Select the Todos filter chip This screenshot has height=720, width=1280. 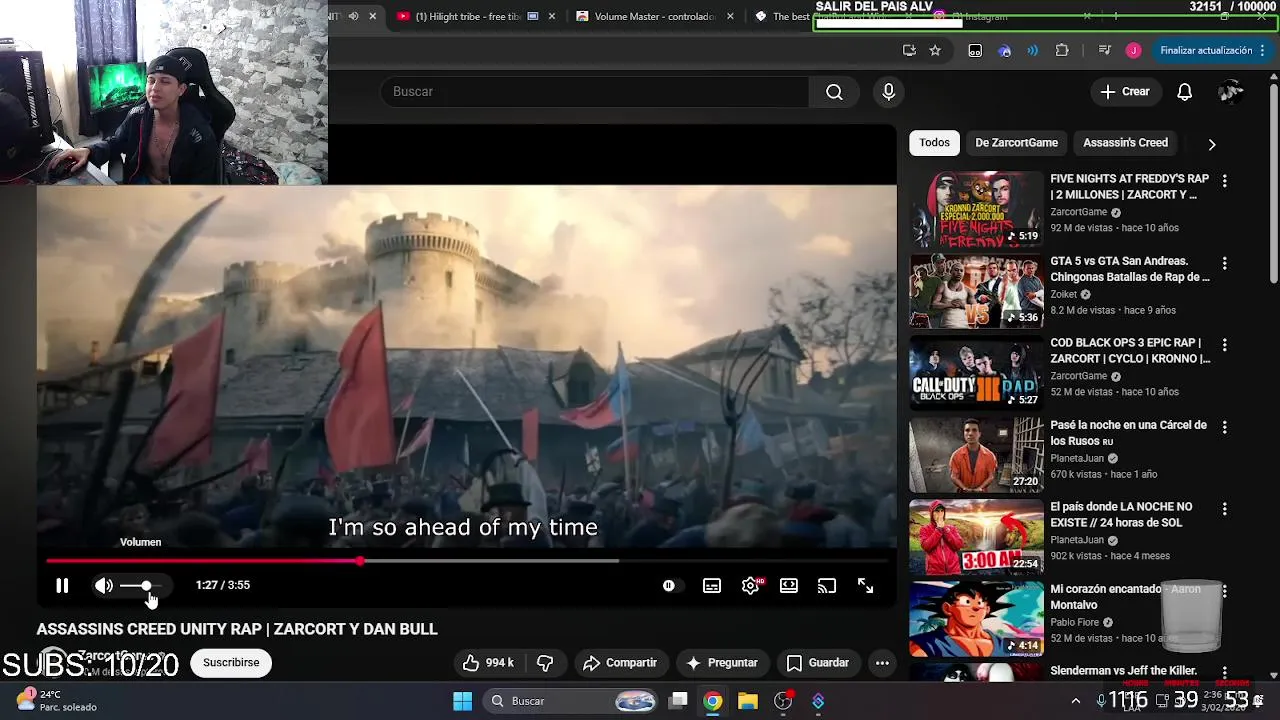pyautogui.click(x=934, y=143)
